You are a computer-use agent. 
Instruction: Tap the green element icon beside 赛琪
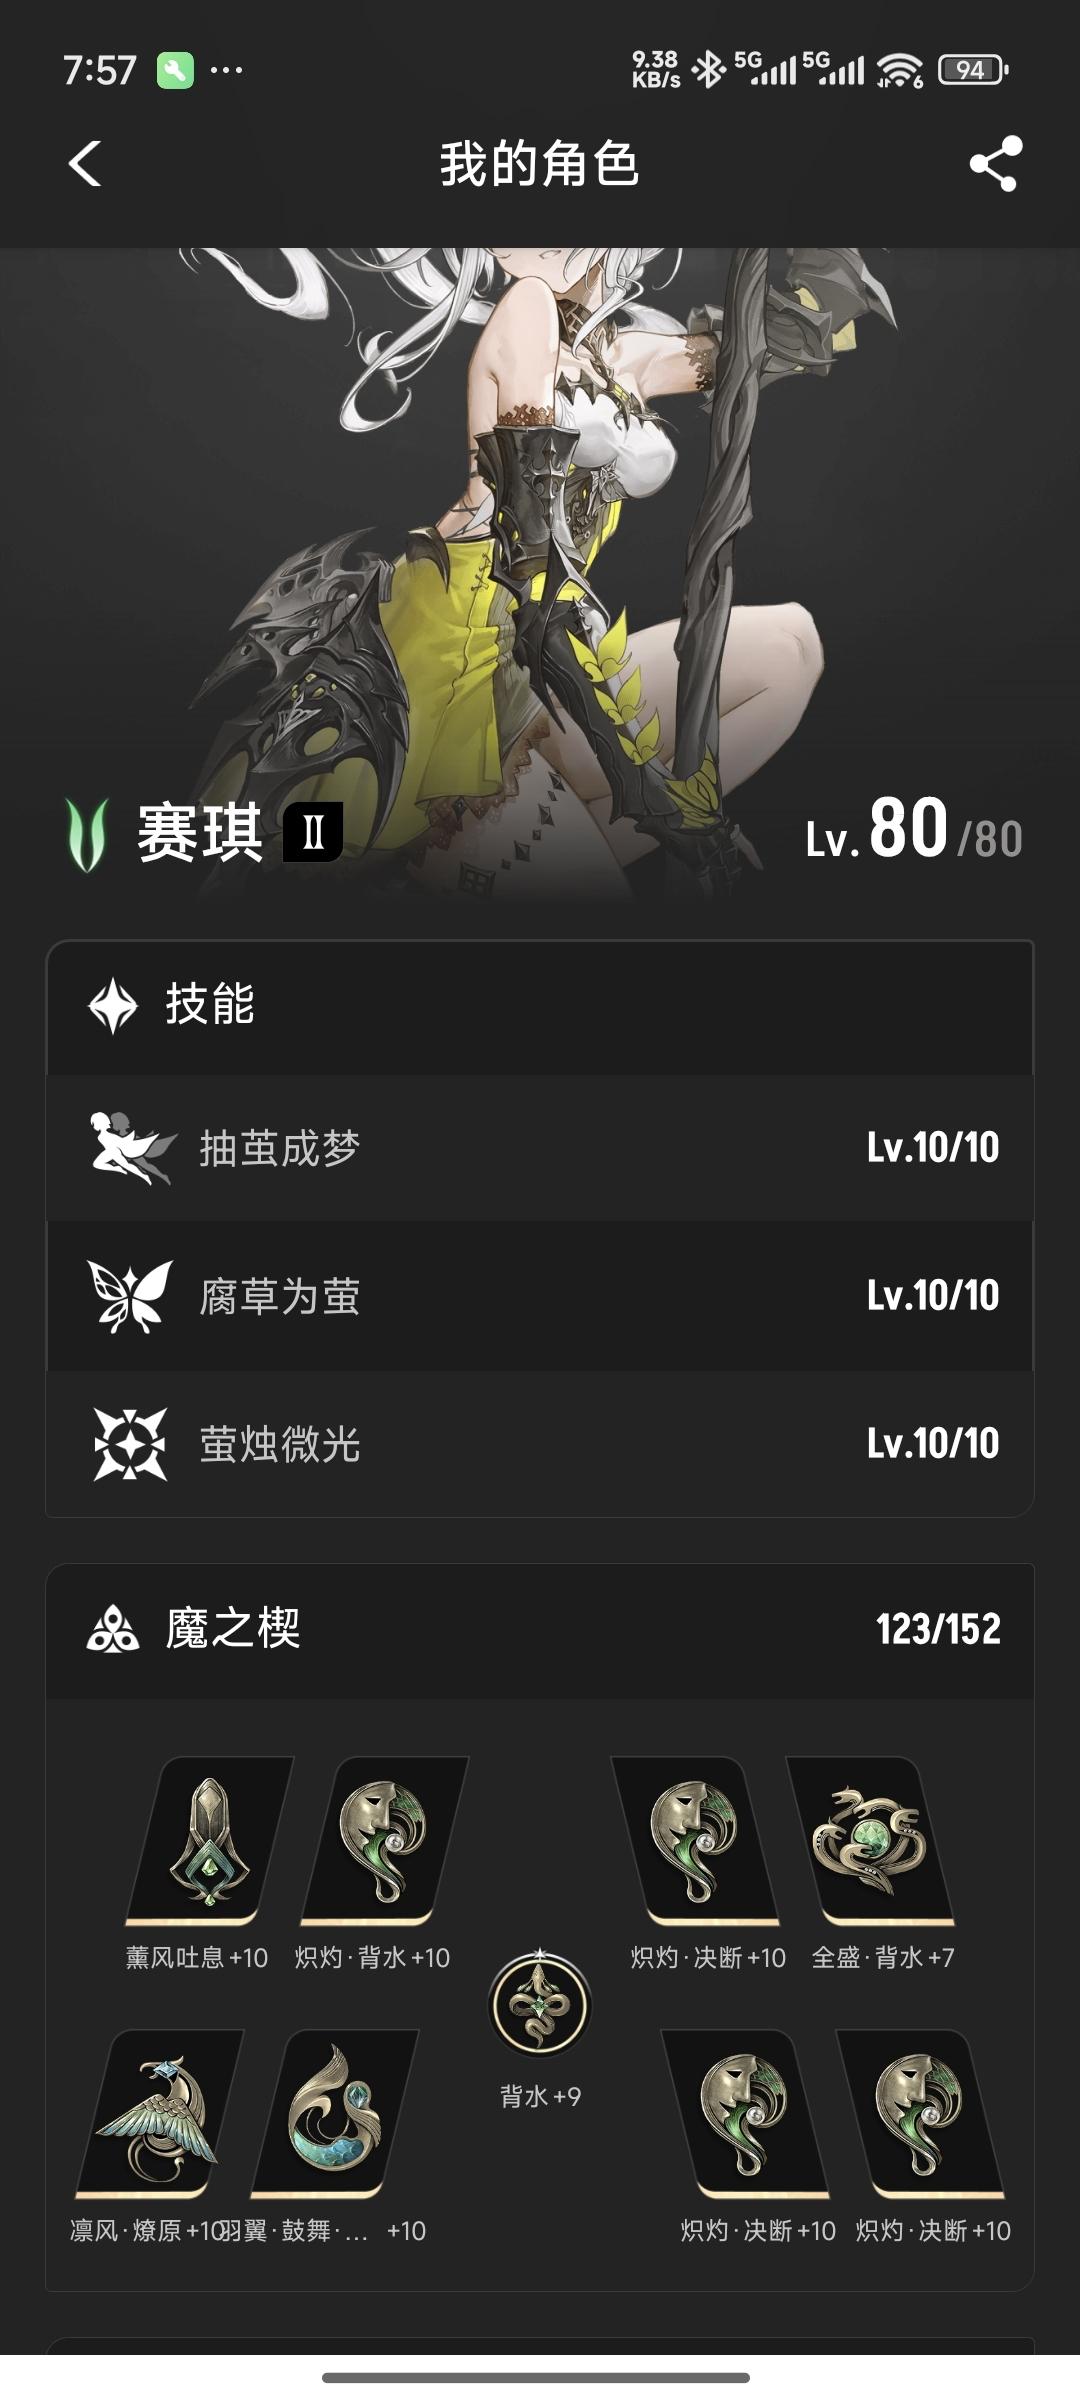pos(86,835)
